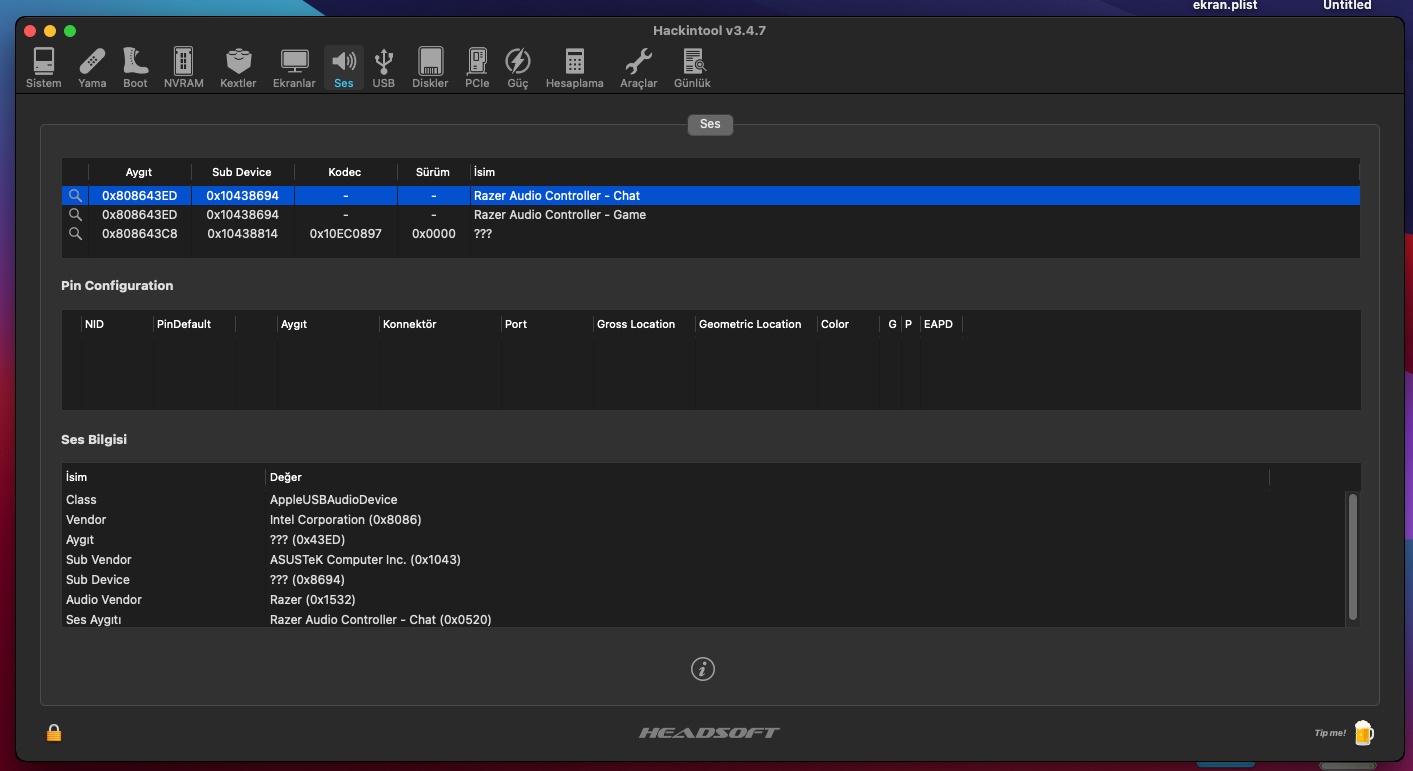This screenshot has height=771, width=1413.
Task: Click the Ses tab label
Action: 710,124
